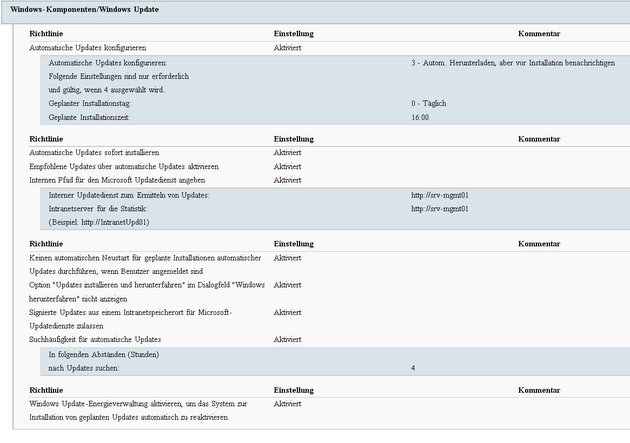The height and width of the screenshot is (443, 630).
Task: Click the "Geplanter Installationstag:" label
Action: coord(90,104)
